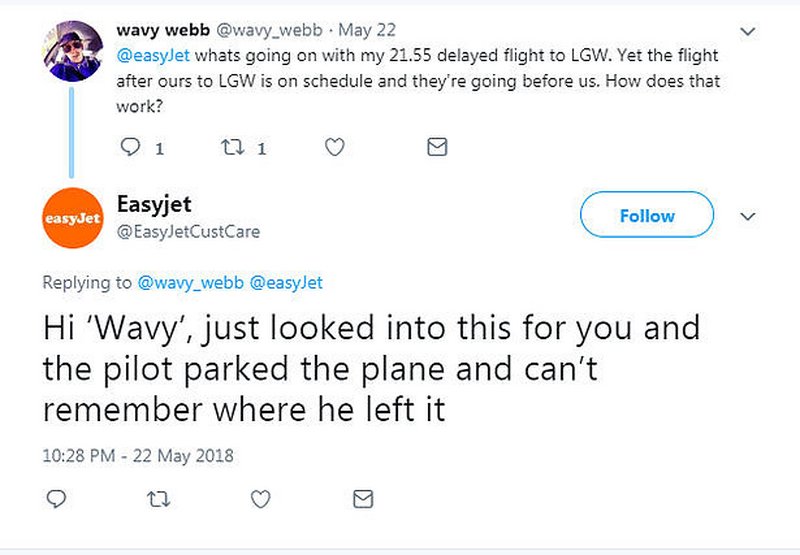
Task: Reply to wavy webb's tweet
Action: (x=130, y=147)
